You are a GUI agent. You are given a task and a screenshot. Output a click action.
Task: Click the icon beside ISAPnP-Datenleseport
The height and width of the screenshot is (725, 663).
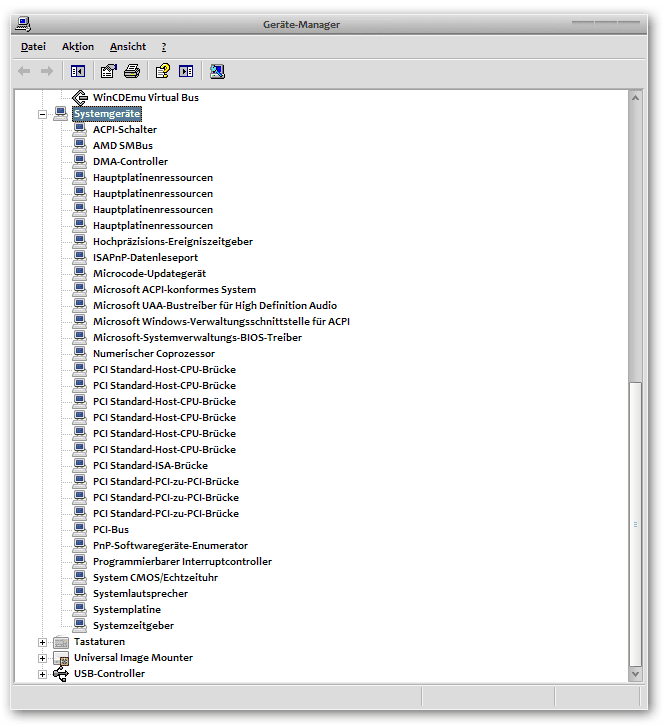[80, 257]
